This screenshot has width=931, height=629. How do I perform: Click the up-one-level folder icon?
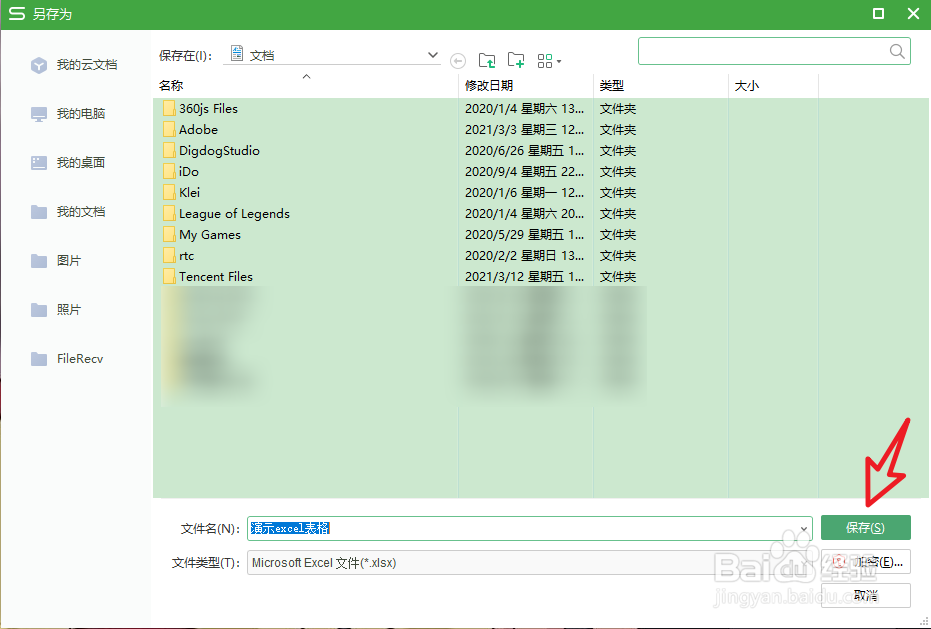[x=487, y=60]
